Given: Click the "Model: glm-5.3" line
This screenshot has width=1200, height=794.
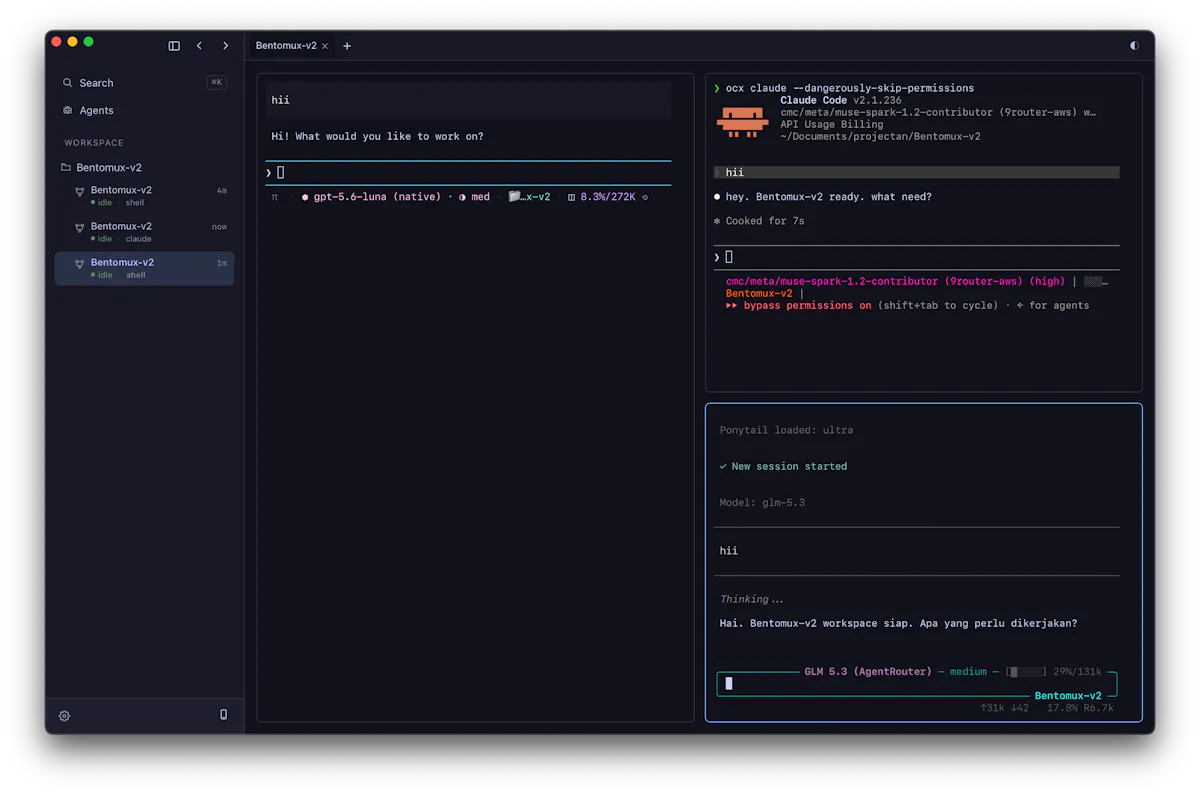Looking at the screenshot, I should tap(762, 503).
